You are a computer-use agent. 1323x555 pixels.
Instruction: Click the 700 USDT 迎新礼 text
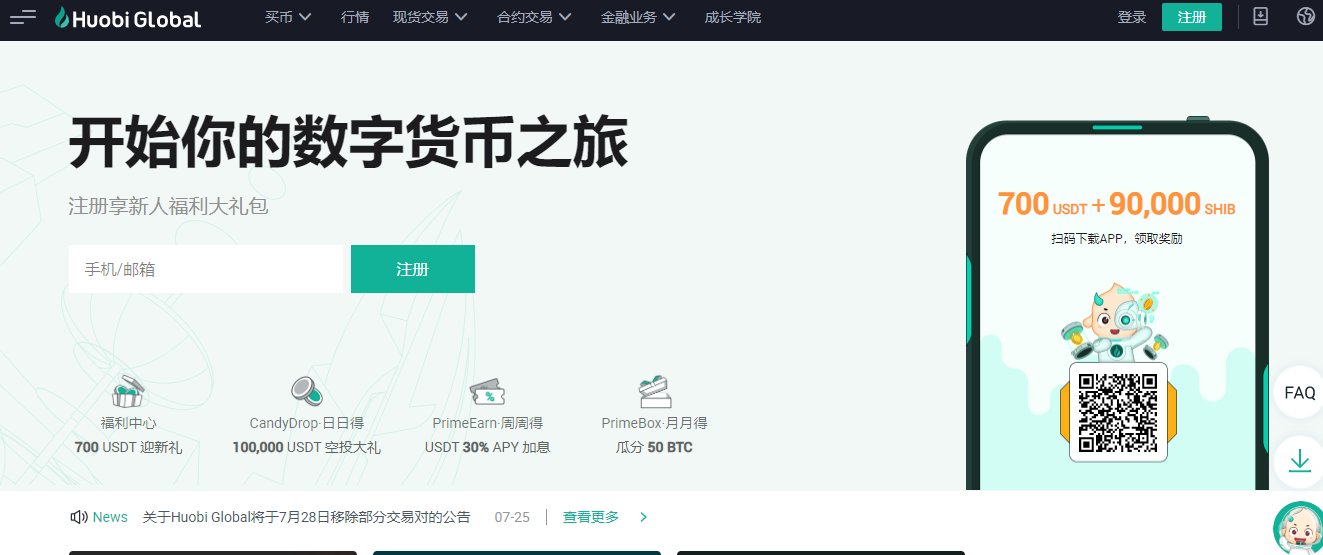128,447
